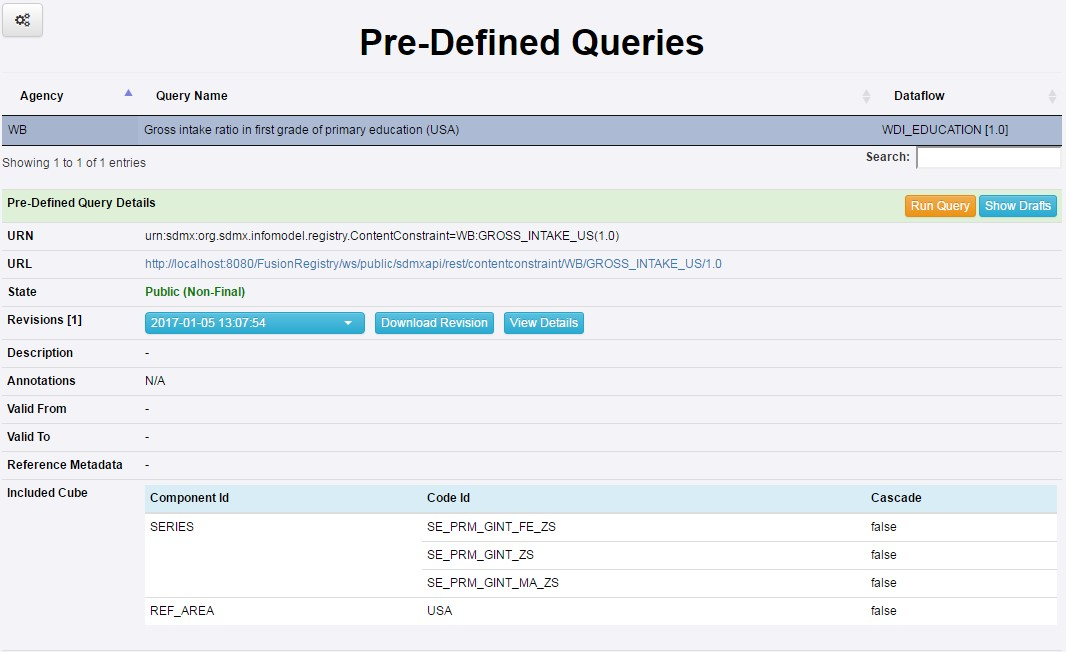Click the REF_AREA component cell

(182, 611)
